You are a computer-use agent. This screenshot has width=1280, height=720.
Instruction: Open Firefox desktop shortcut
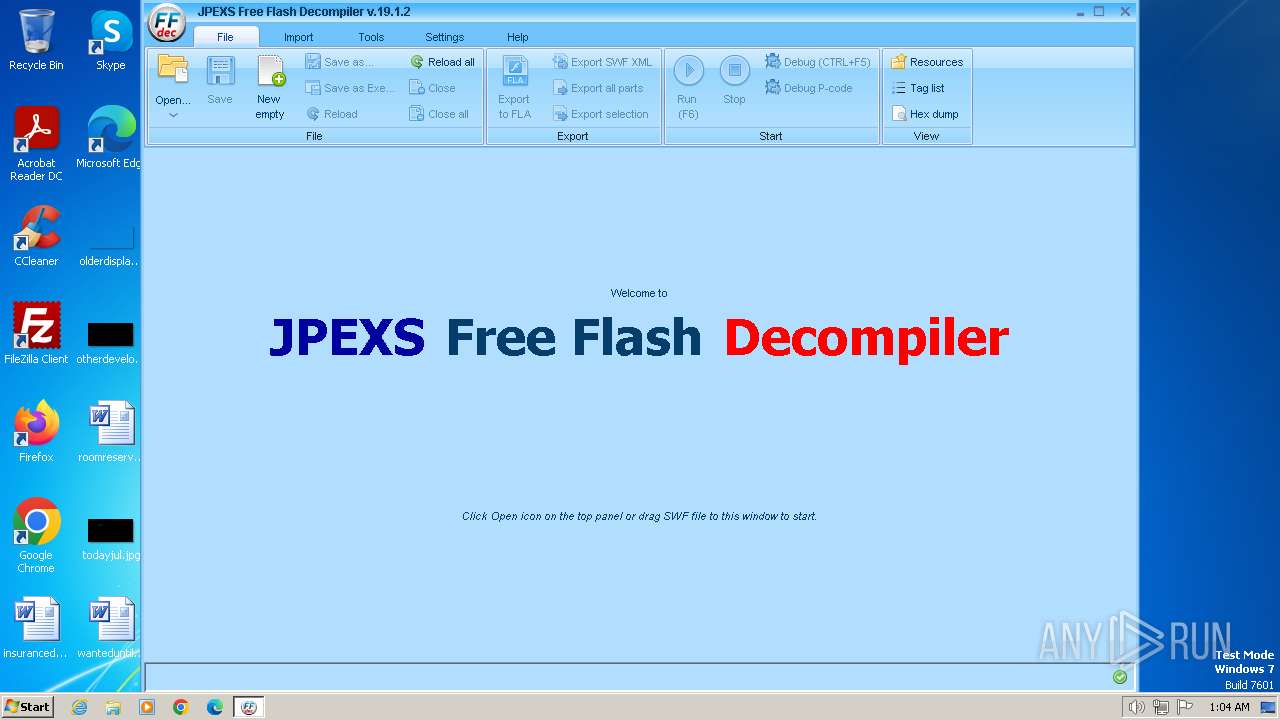(36, 432)
